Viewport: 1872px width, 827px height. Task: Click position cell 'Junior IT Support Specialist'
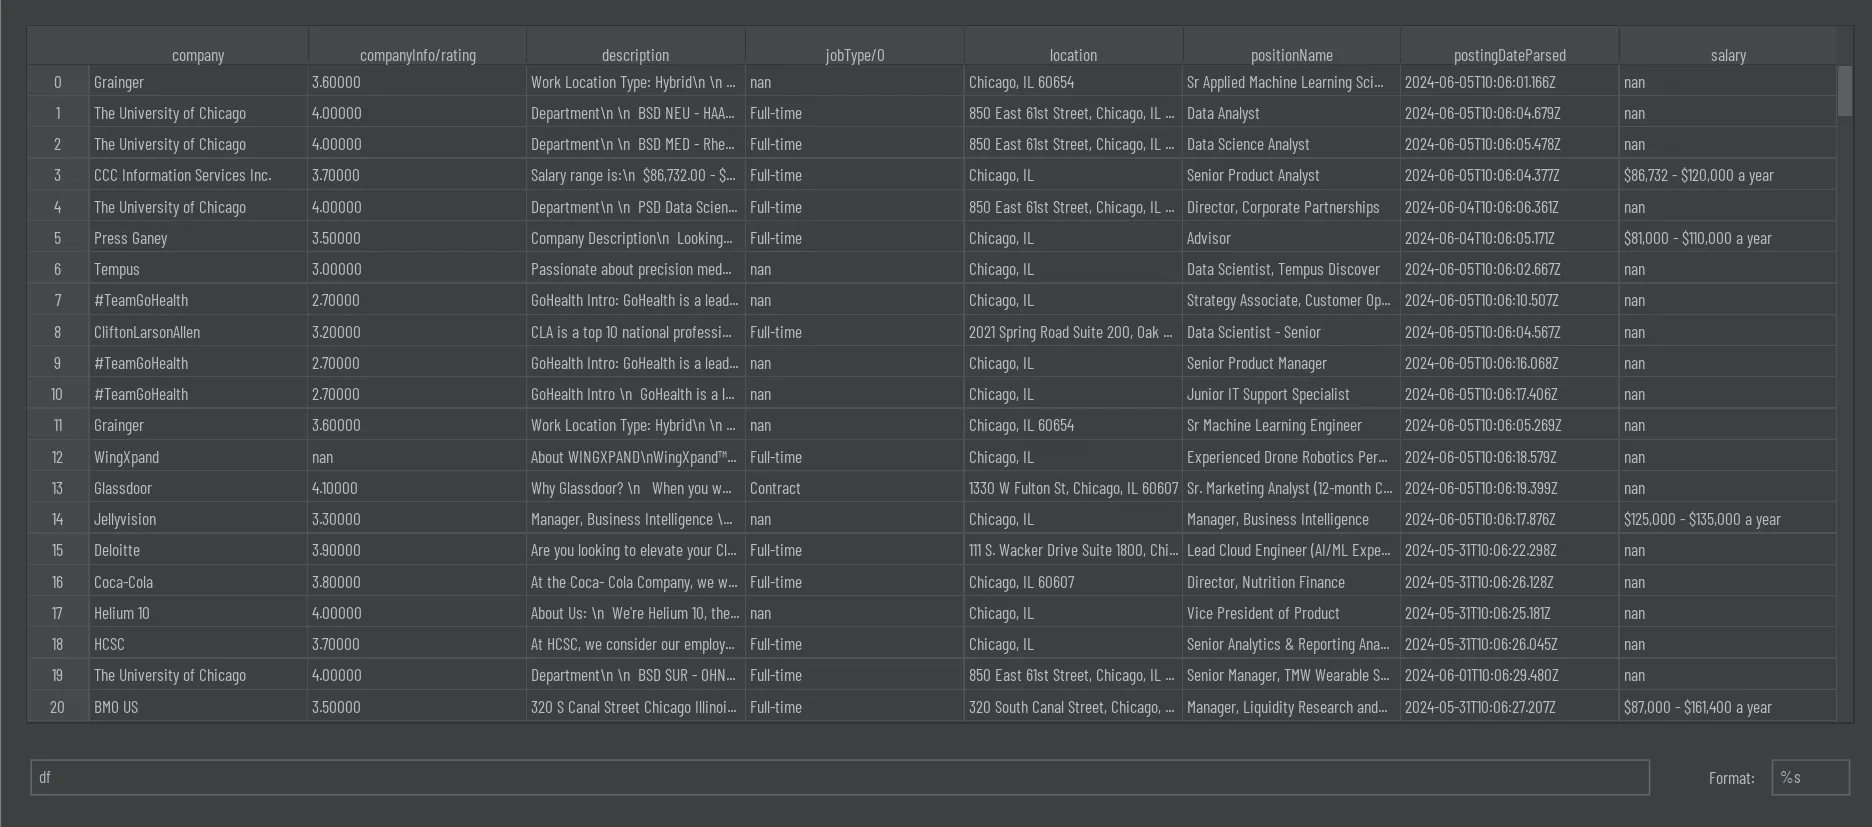(1291, 394)
